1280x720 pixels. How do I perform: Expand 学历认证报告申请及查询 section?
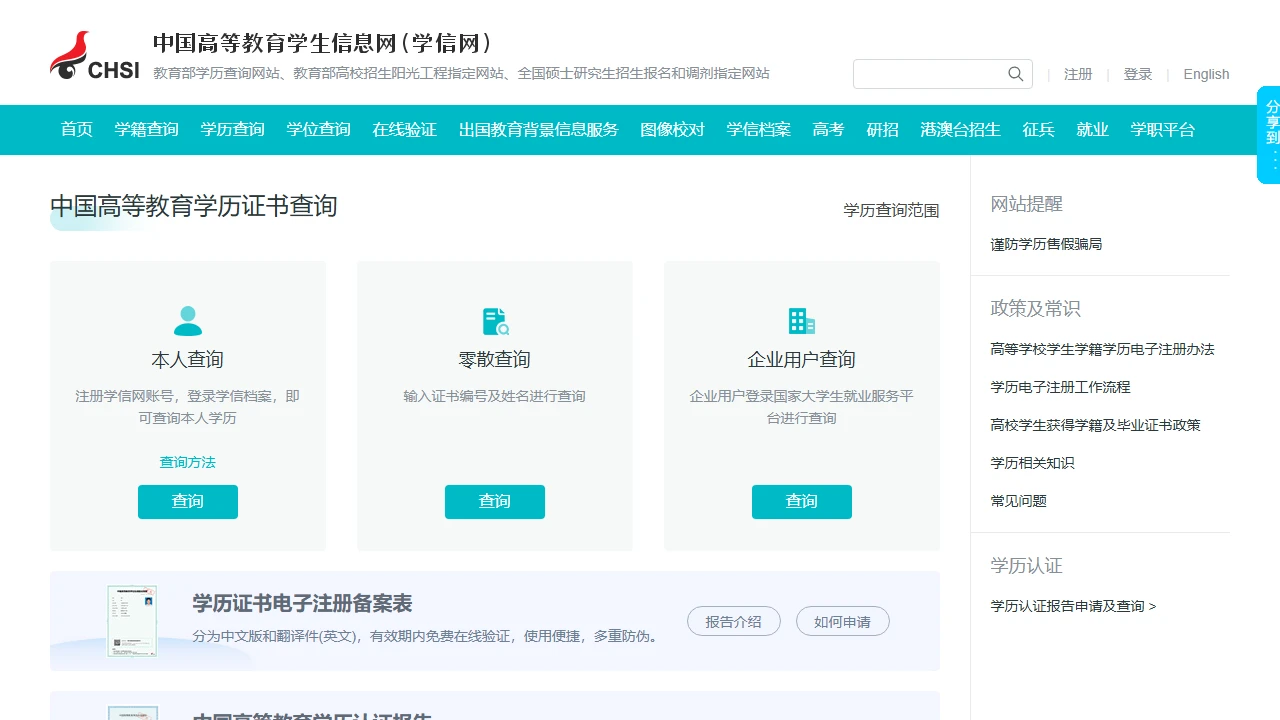pos(1073,605)
